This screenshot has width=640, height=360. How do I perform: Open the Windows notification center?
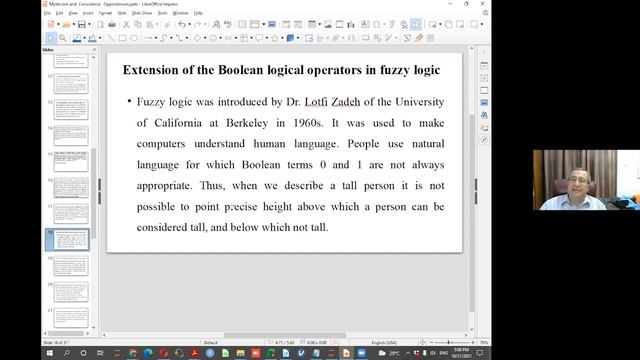click(480, 353)
